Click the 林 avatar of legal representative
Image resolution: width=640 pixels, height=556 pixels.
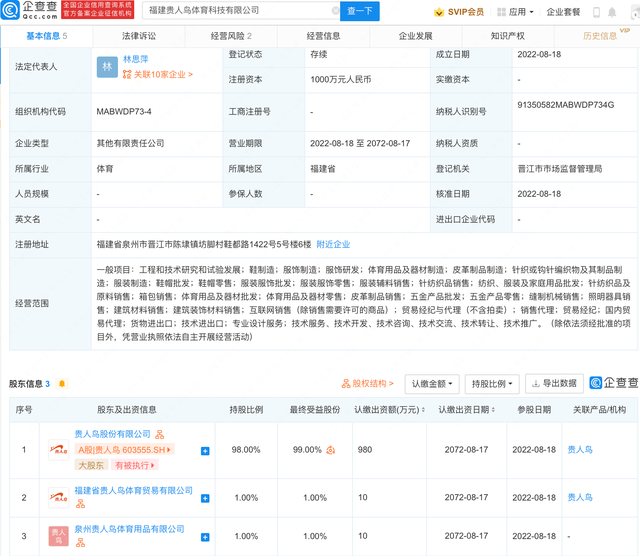[x=107, y=67]
